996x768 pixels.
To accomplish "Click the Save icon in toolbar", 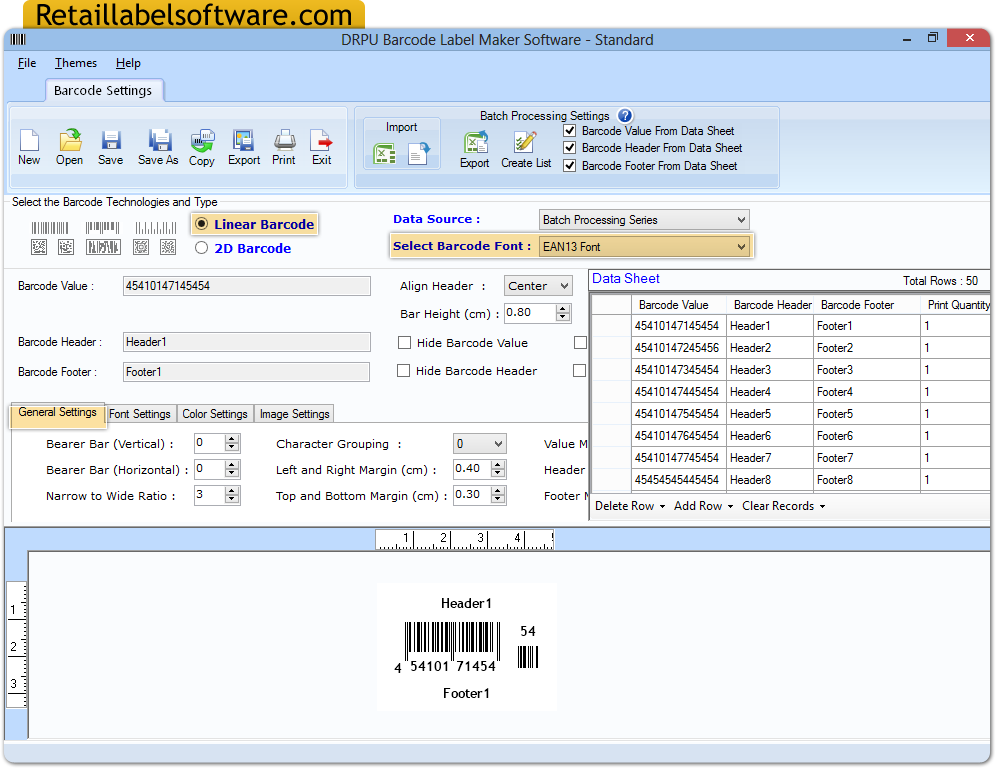I will pos(111,140).
